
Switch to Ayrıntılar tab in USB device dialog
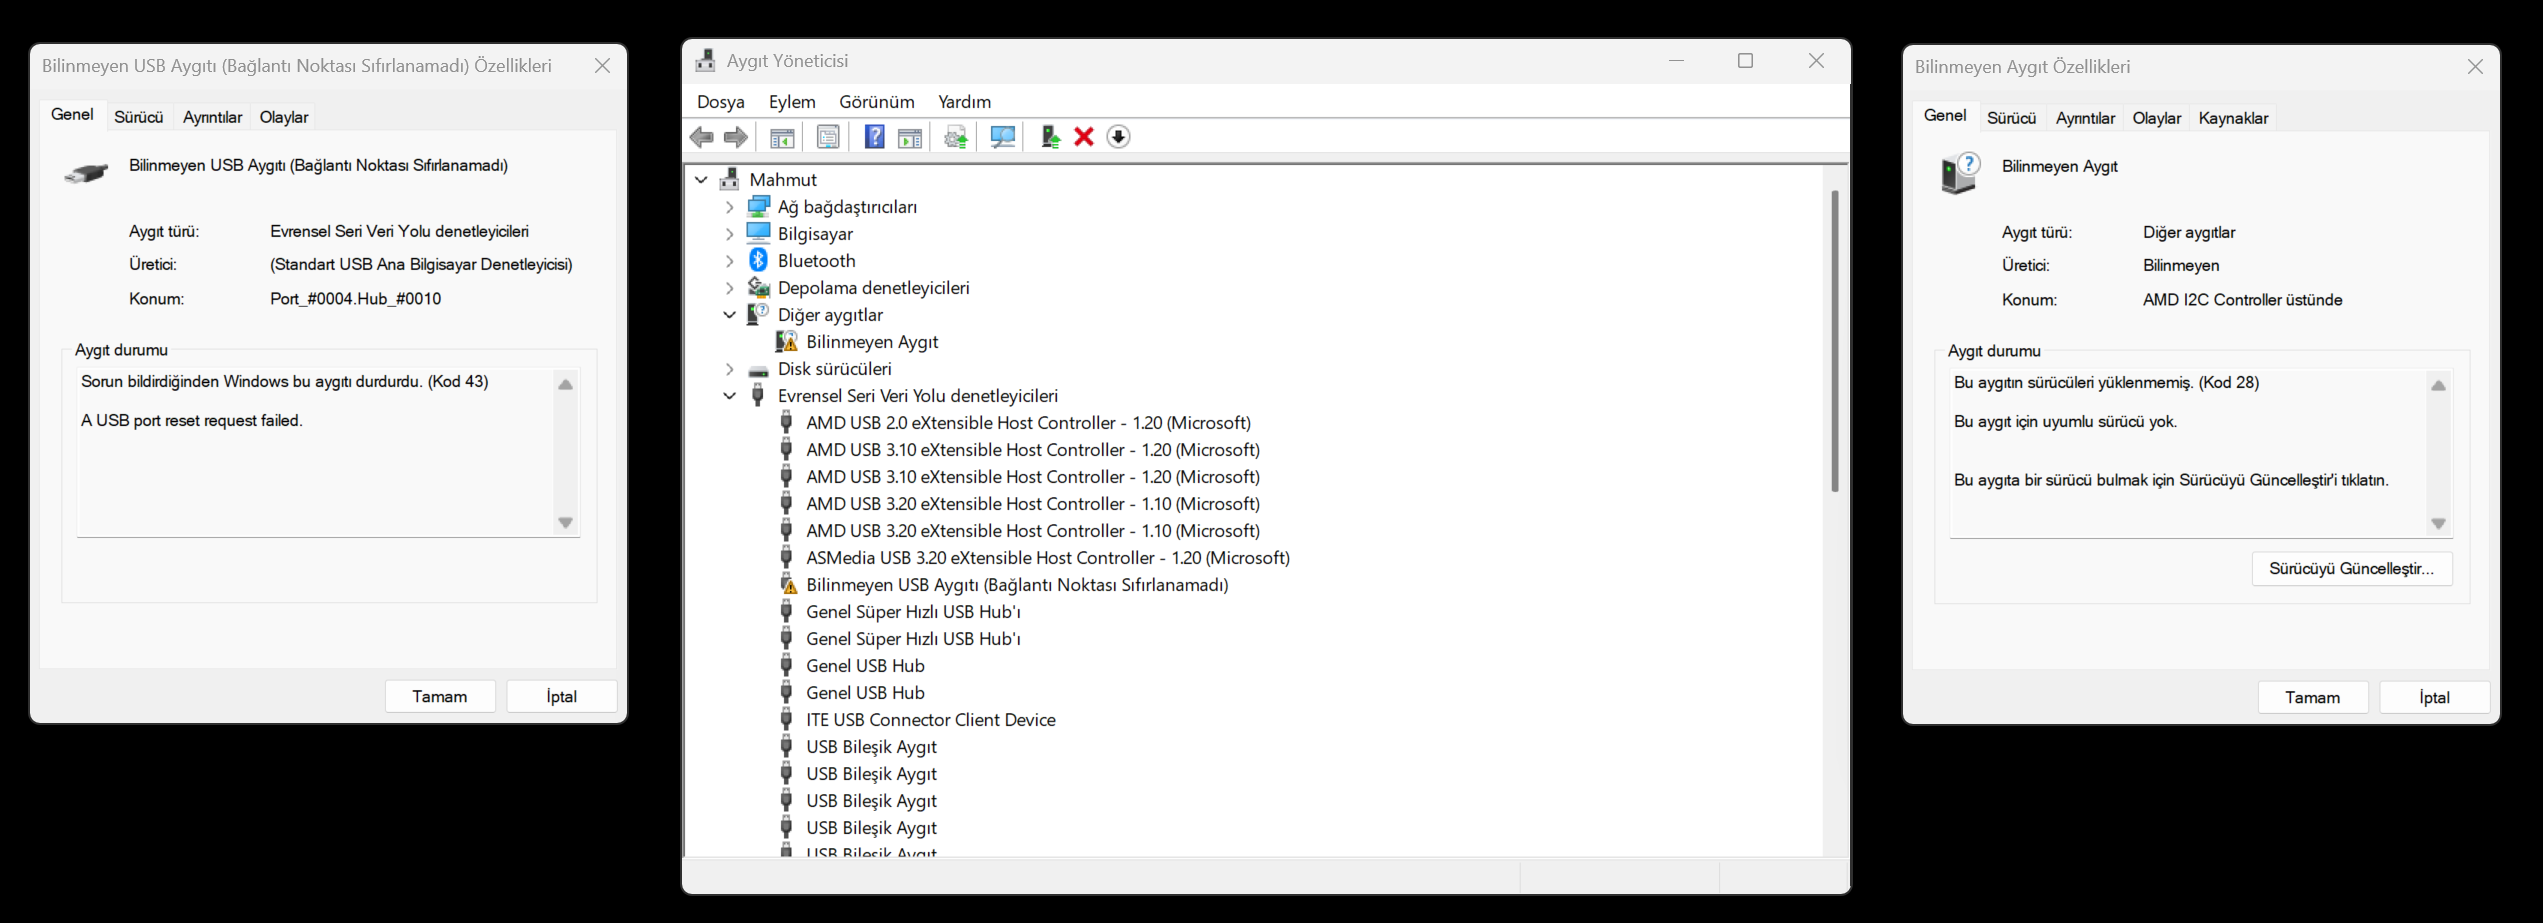point(212,117)
